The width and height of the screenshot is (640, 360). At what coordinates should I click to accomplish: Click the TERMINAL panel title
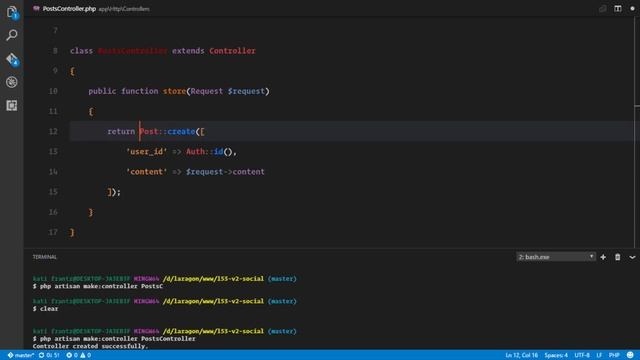(x=44, y=257)
